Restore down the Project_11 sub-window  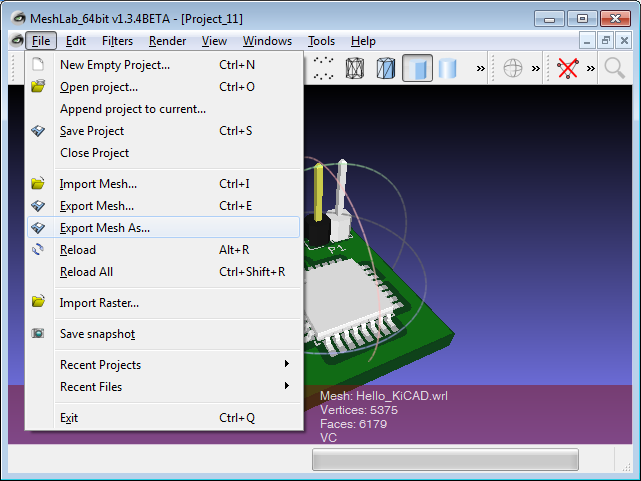pos(606,41)
